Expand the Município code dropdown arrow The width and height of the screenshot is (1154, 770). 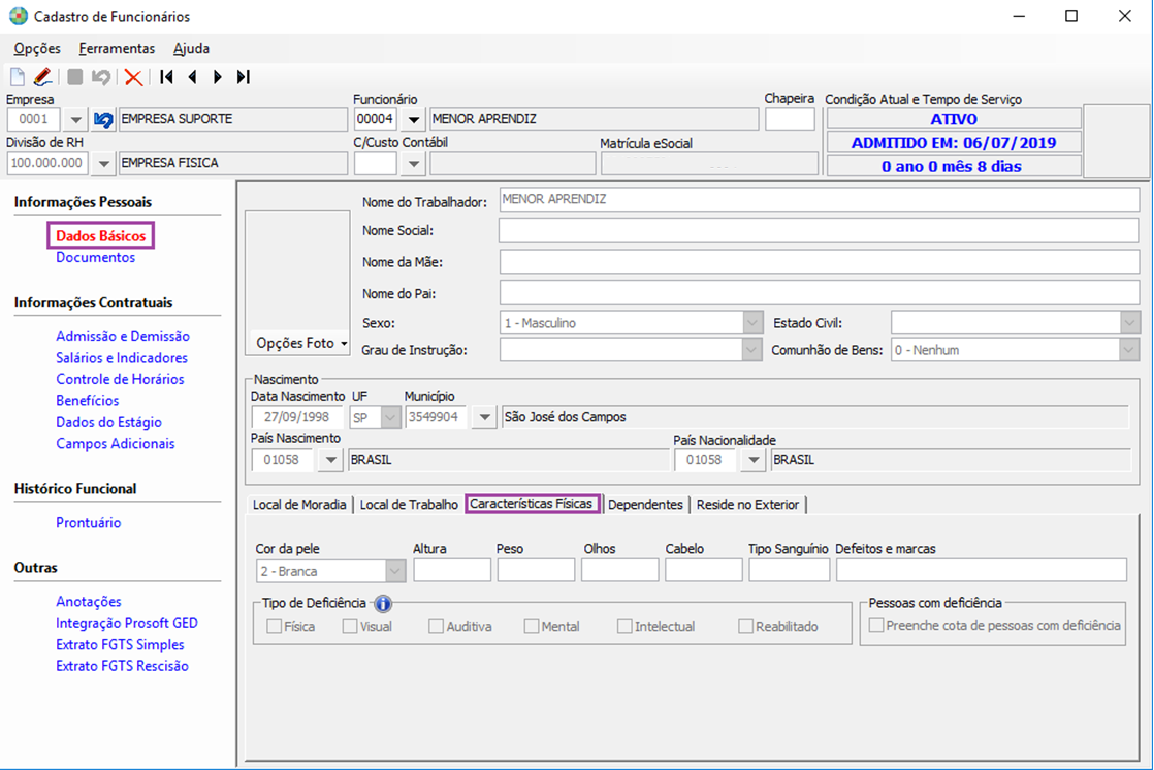pyautogui.click(x=484, y=417)
